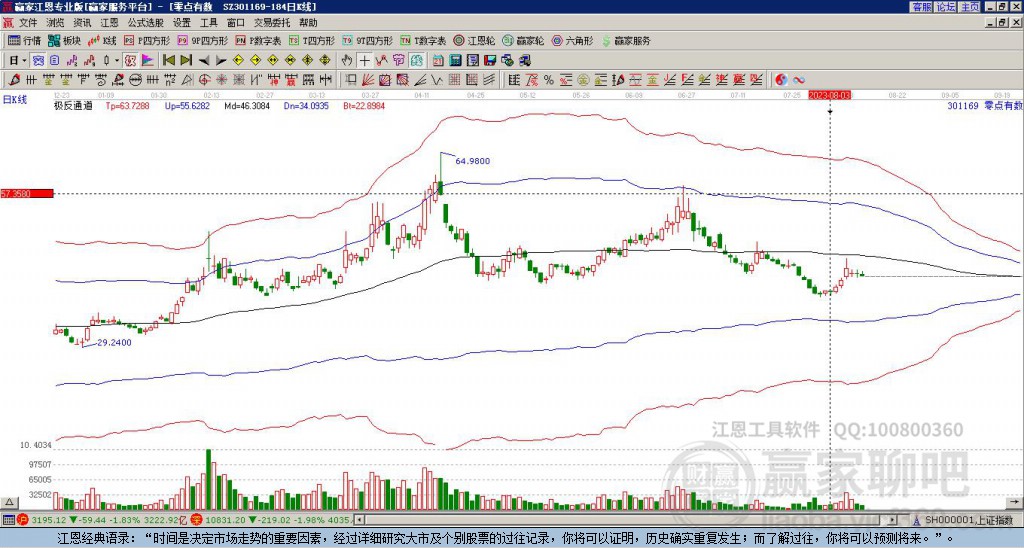Open the 文件 menu
This screenshot has height=548, width=1024.
pyautogui.click(x=28, y=23)
